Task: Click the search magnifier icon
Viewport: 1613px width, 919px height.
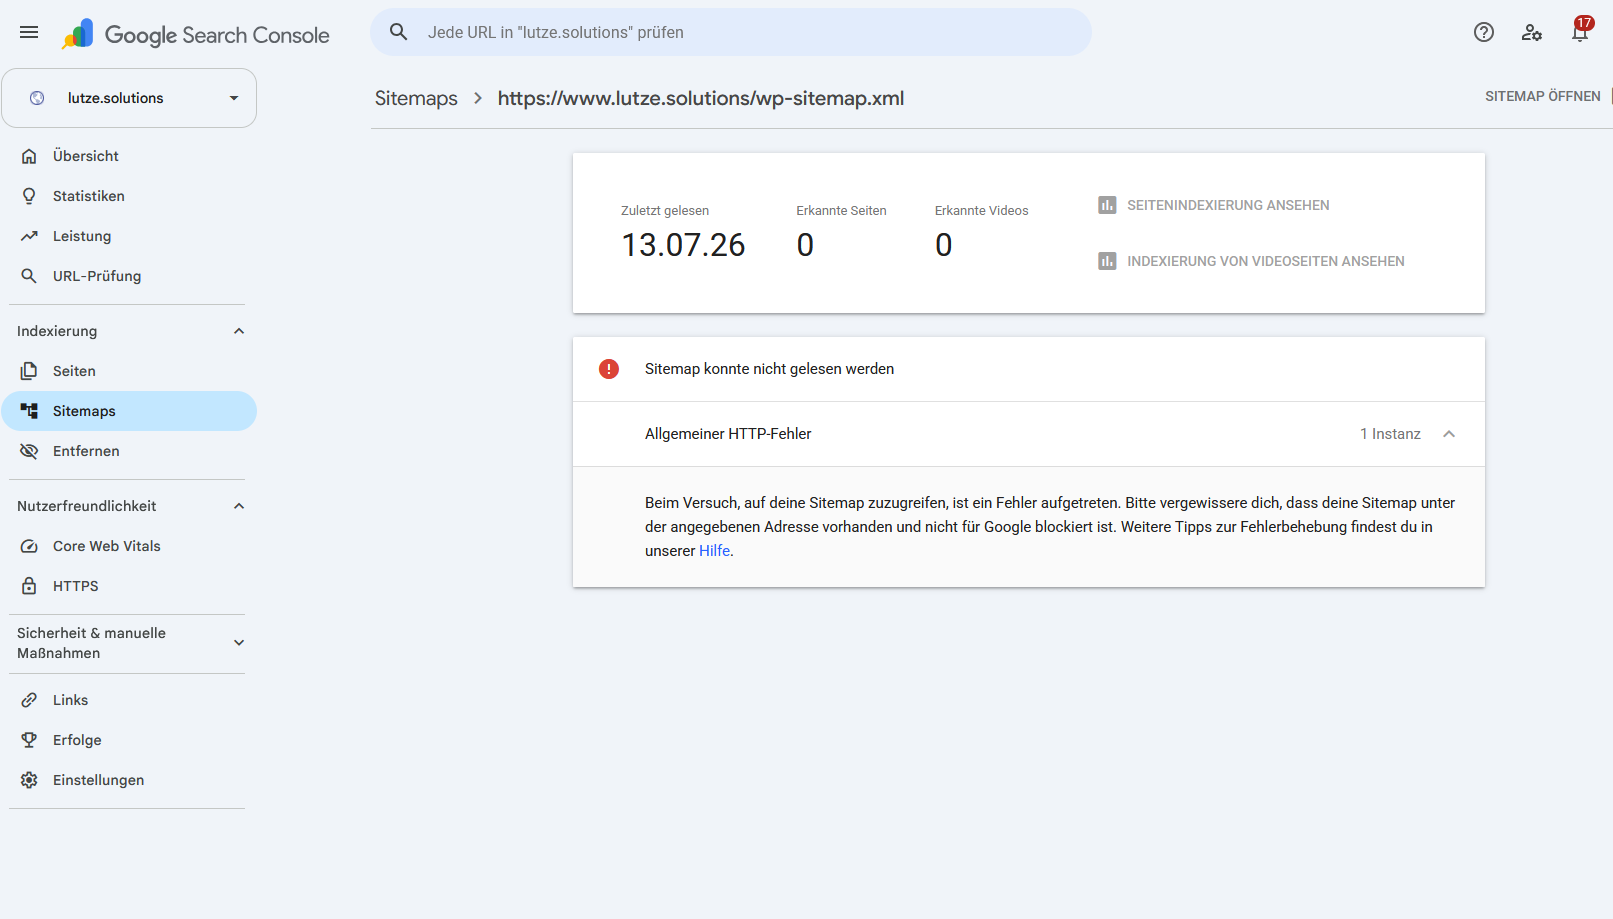Action: (399, 32)
